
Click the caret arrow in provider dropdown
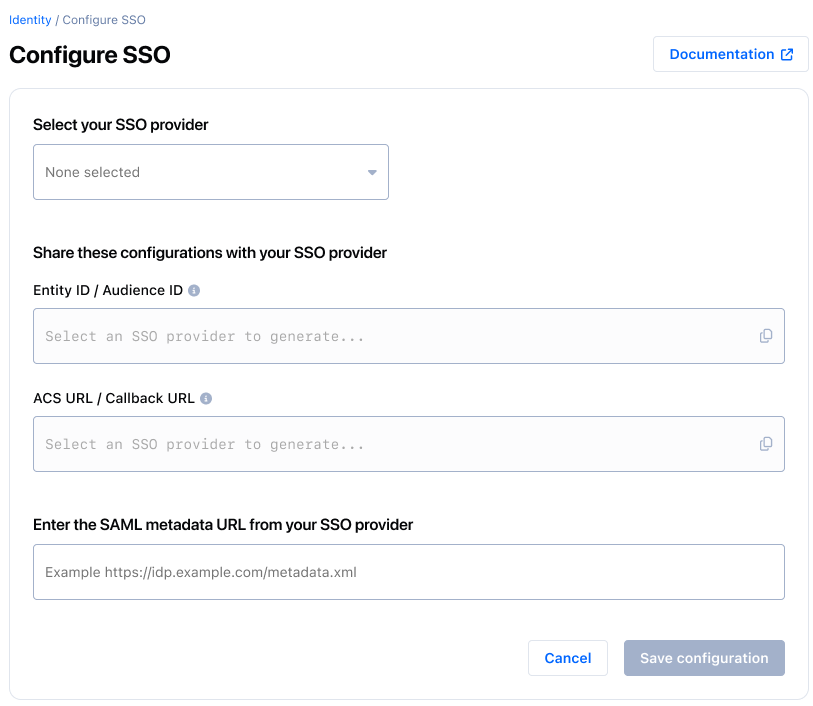(x=372, y=172)
